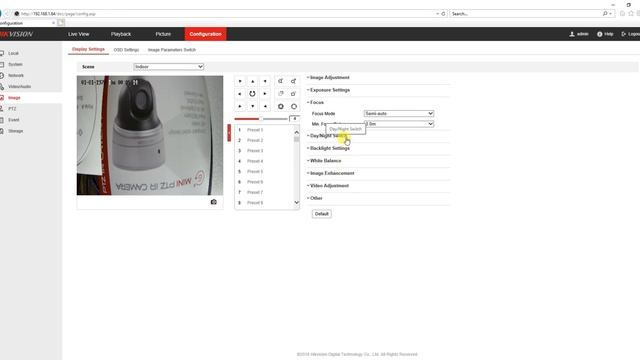Click the zoom out PTZ icon
The width and height of the screenshot is (640, 360).
(281, 81)
